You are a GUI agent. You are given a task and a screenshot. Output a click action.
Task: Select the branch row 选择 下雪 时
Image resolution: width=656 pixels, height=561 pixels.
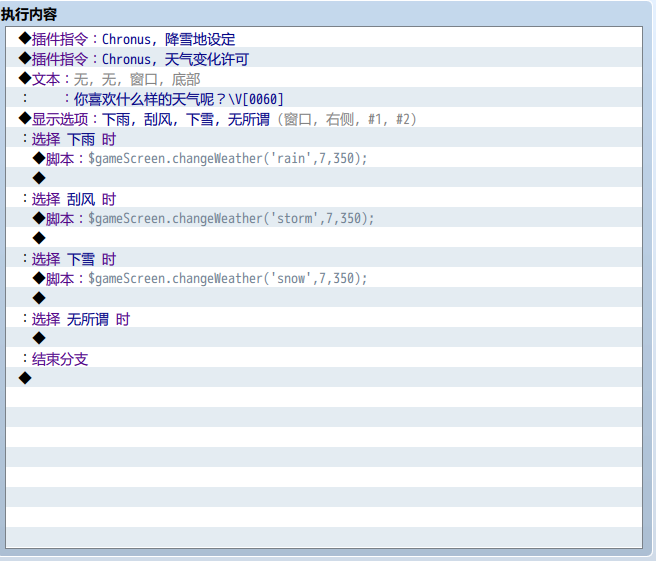click(x=324, y=259)
